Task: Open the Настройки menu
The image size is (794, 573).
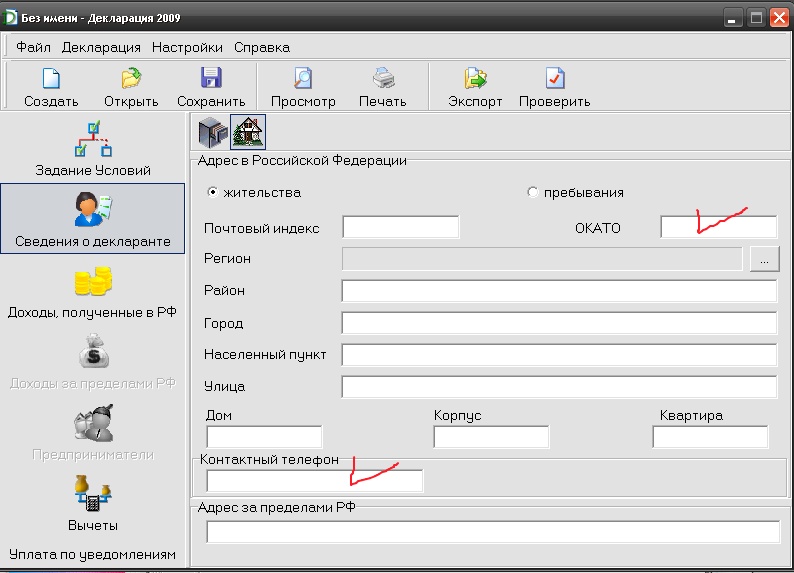Action: (187, 47)
